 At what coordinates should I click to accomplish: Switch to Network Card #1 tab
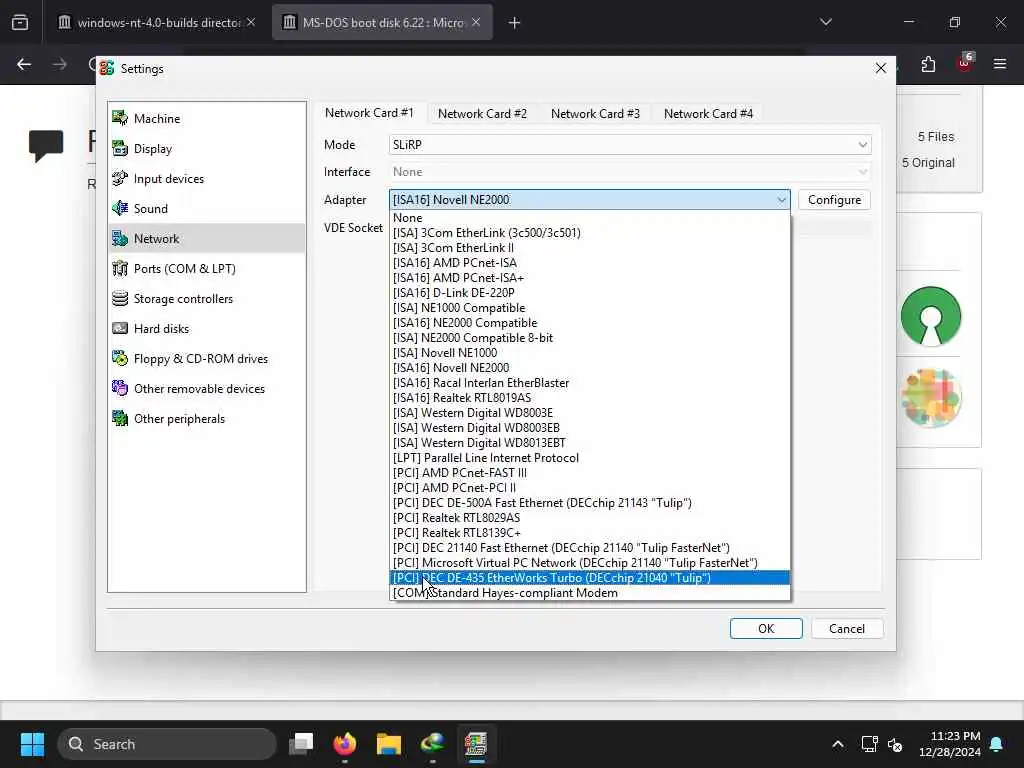(x=369, y=113)
